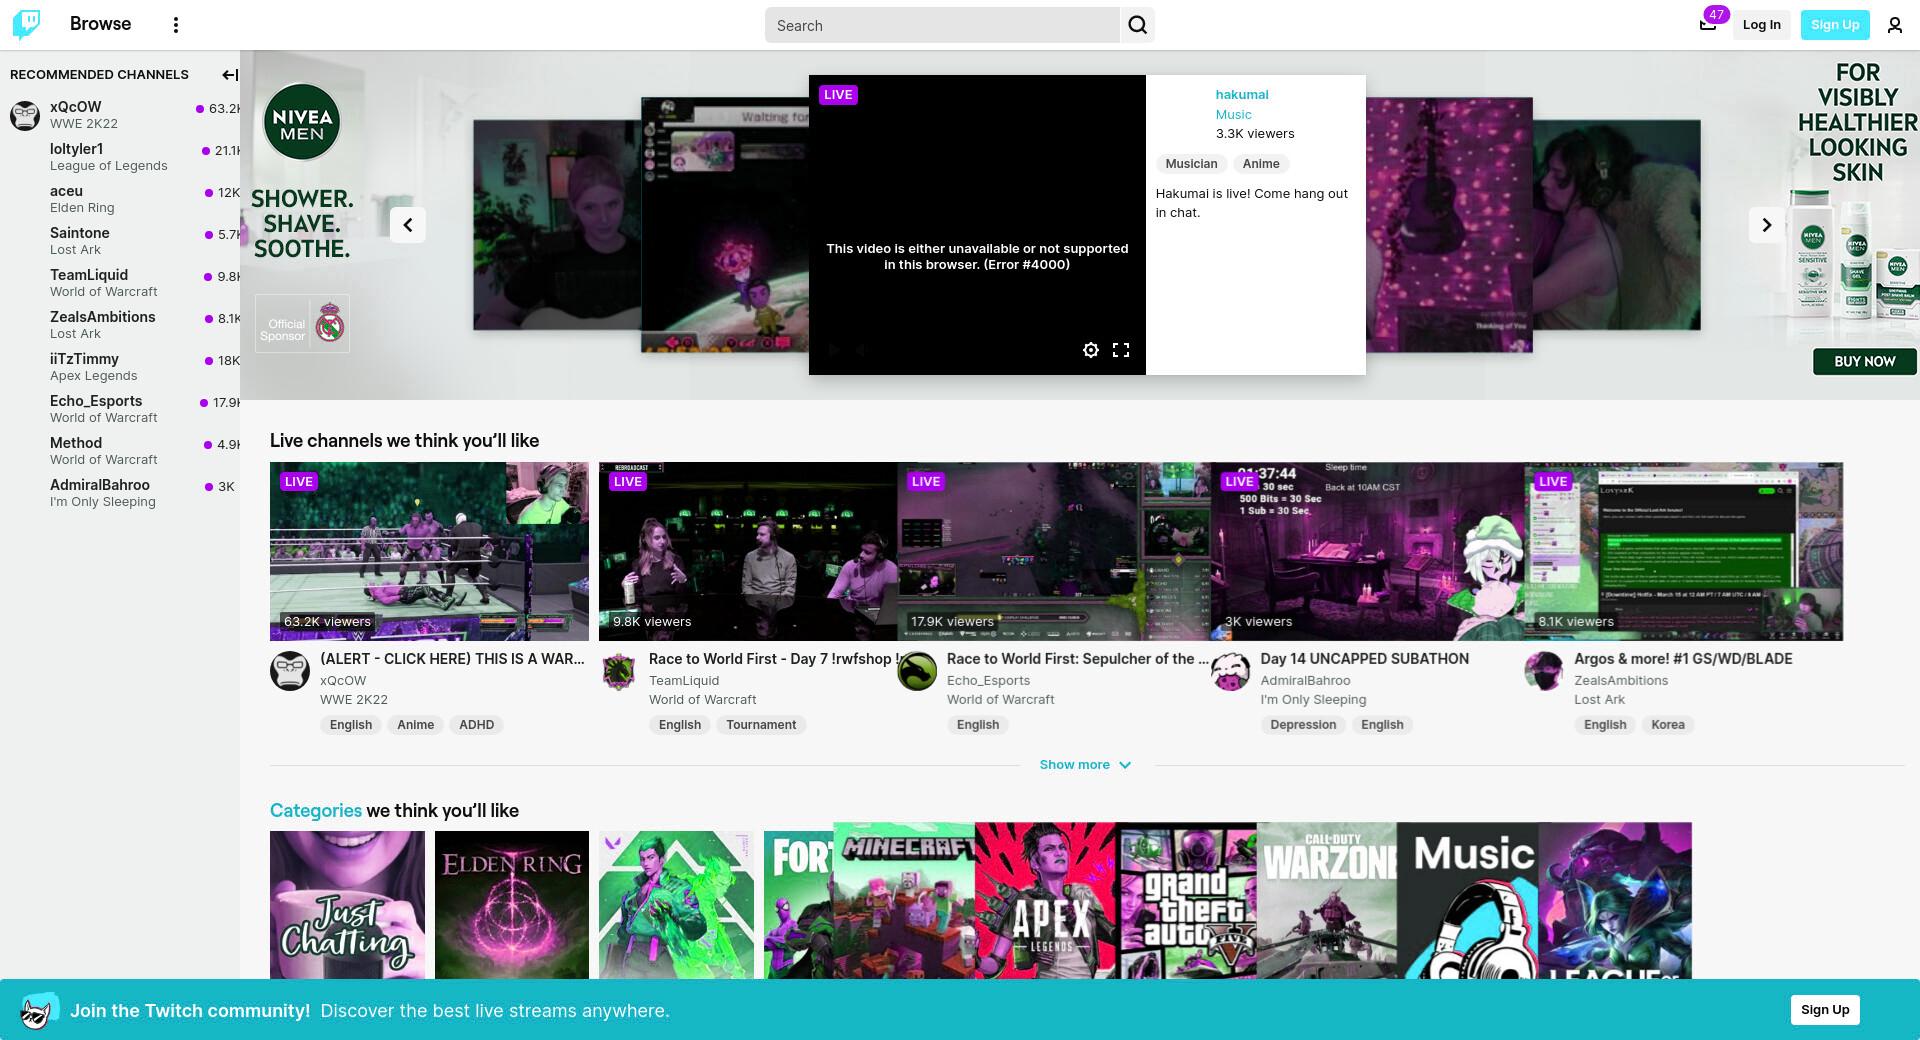Open the Browse tab
This screenshot has height=1040, width=1920.
(100, 24)
